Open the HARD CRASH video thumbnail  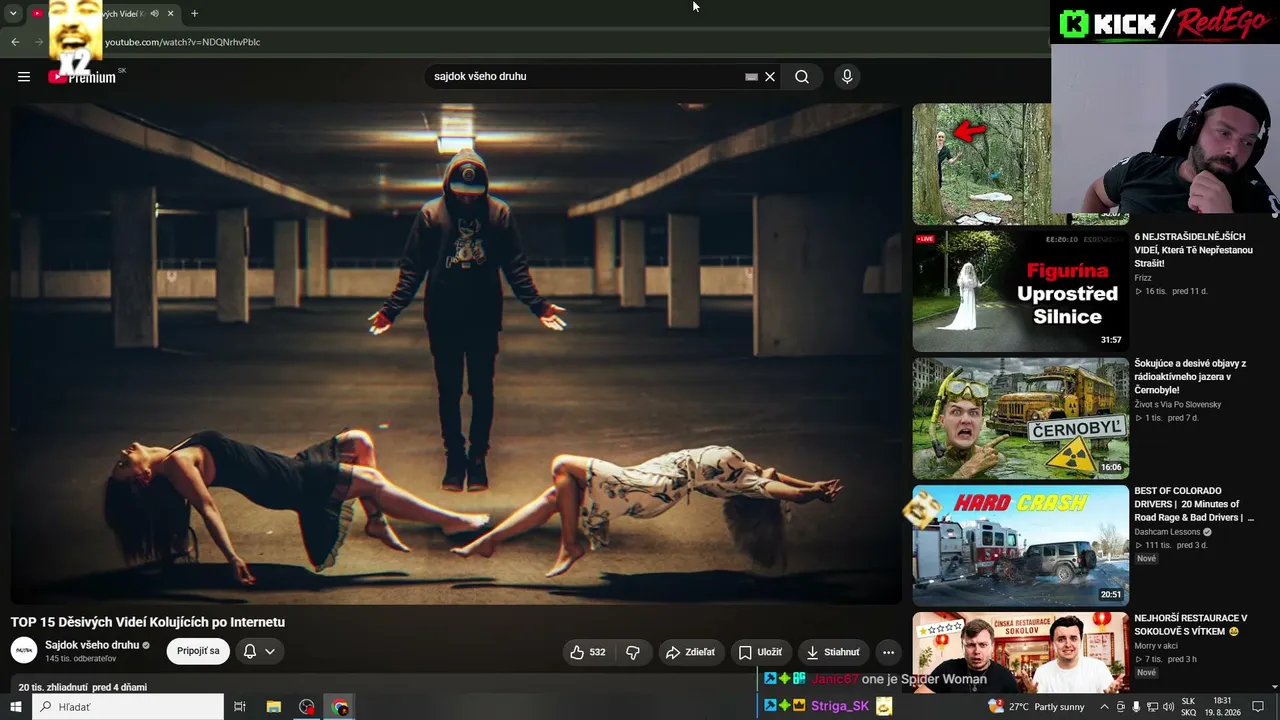(x=1020, y=545)
